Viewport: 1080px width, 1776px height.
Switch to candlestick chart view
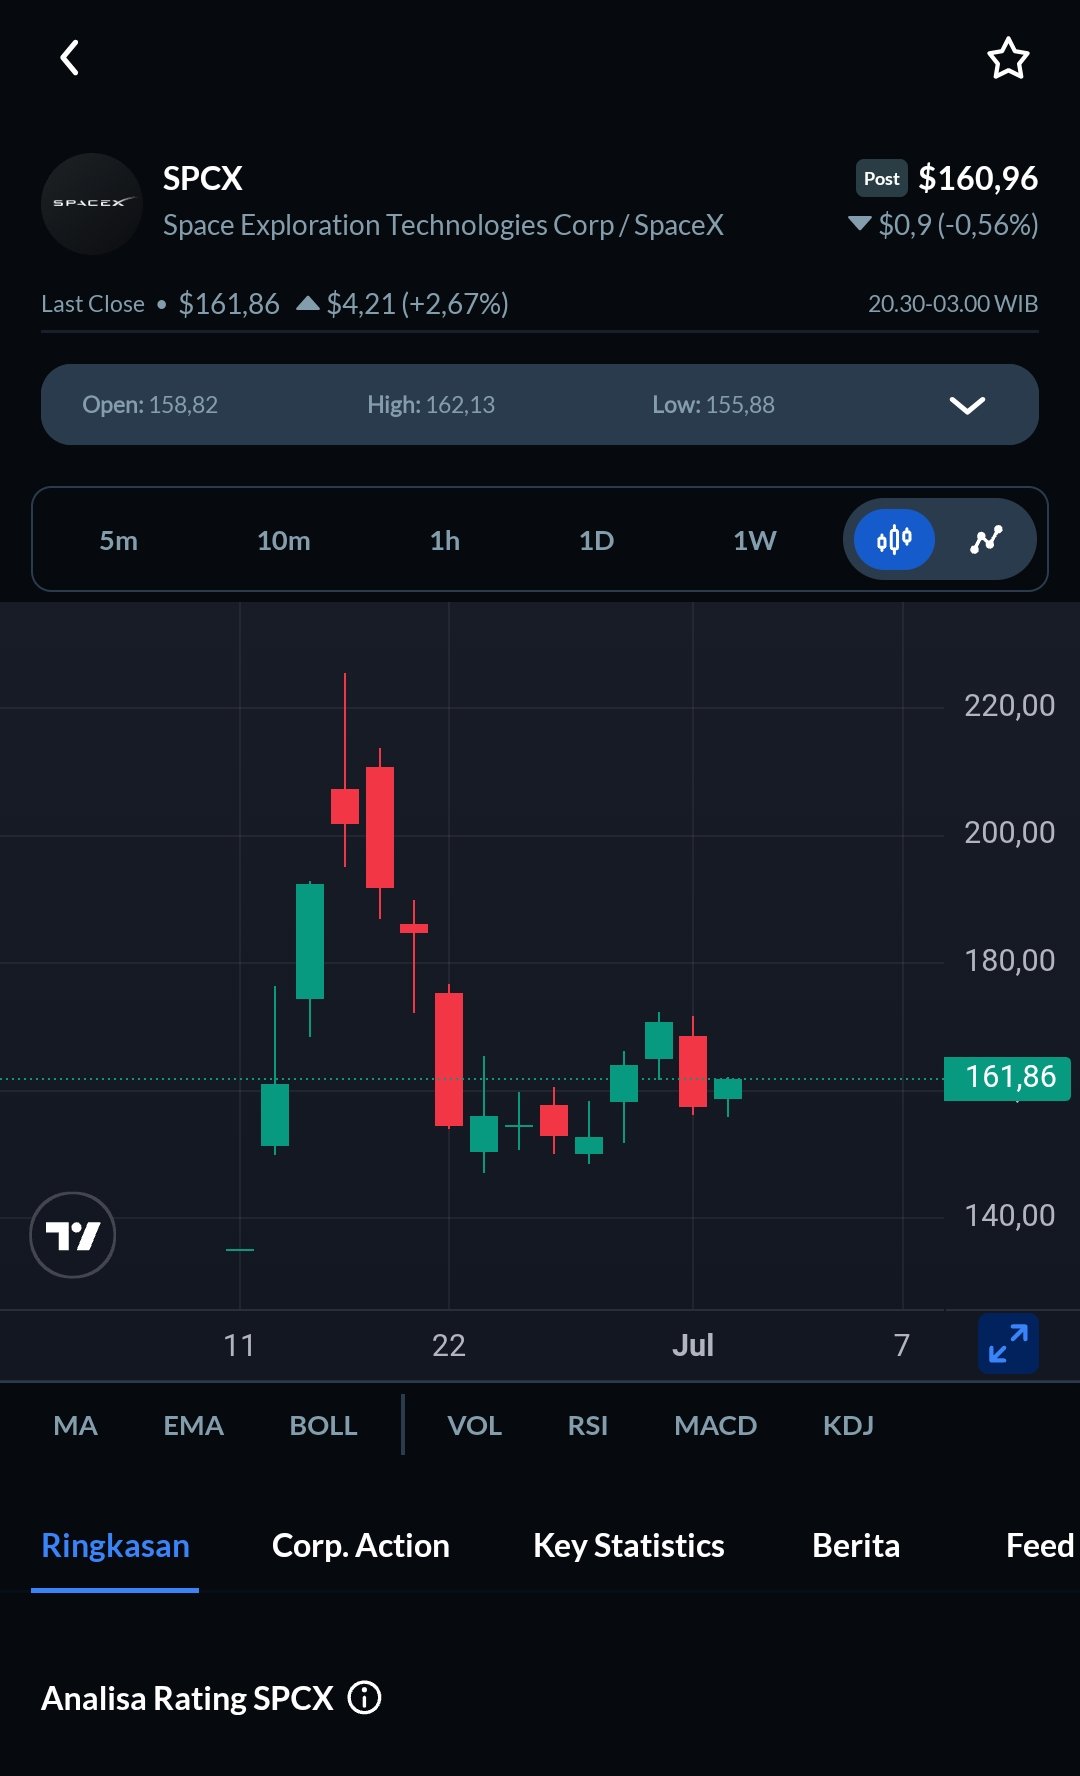(894, 540)
